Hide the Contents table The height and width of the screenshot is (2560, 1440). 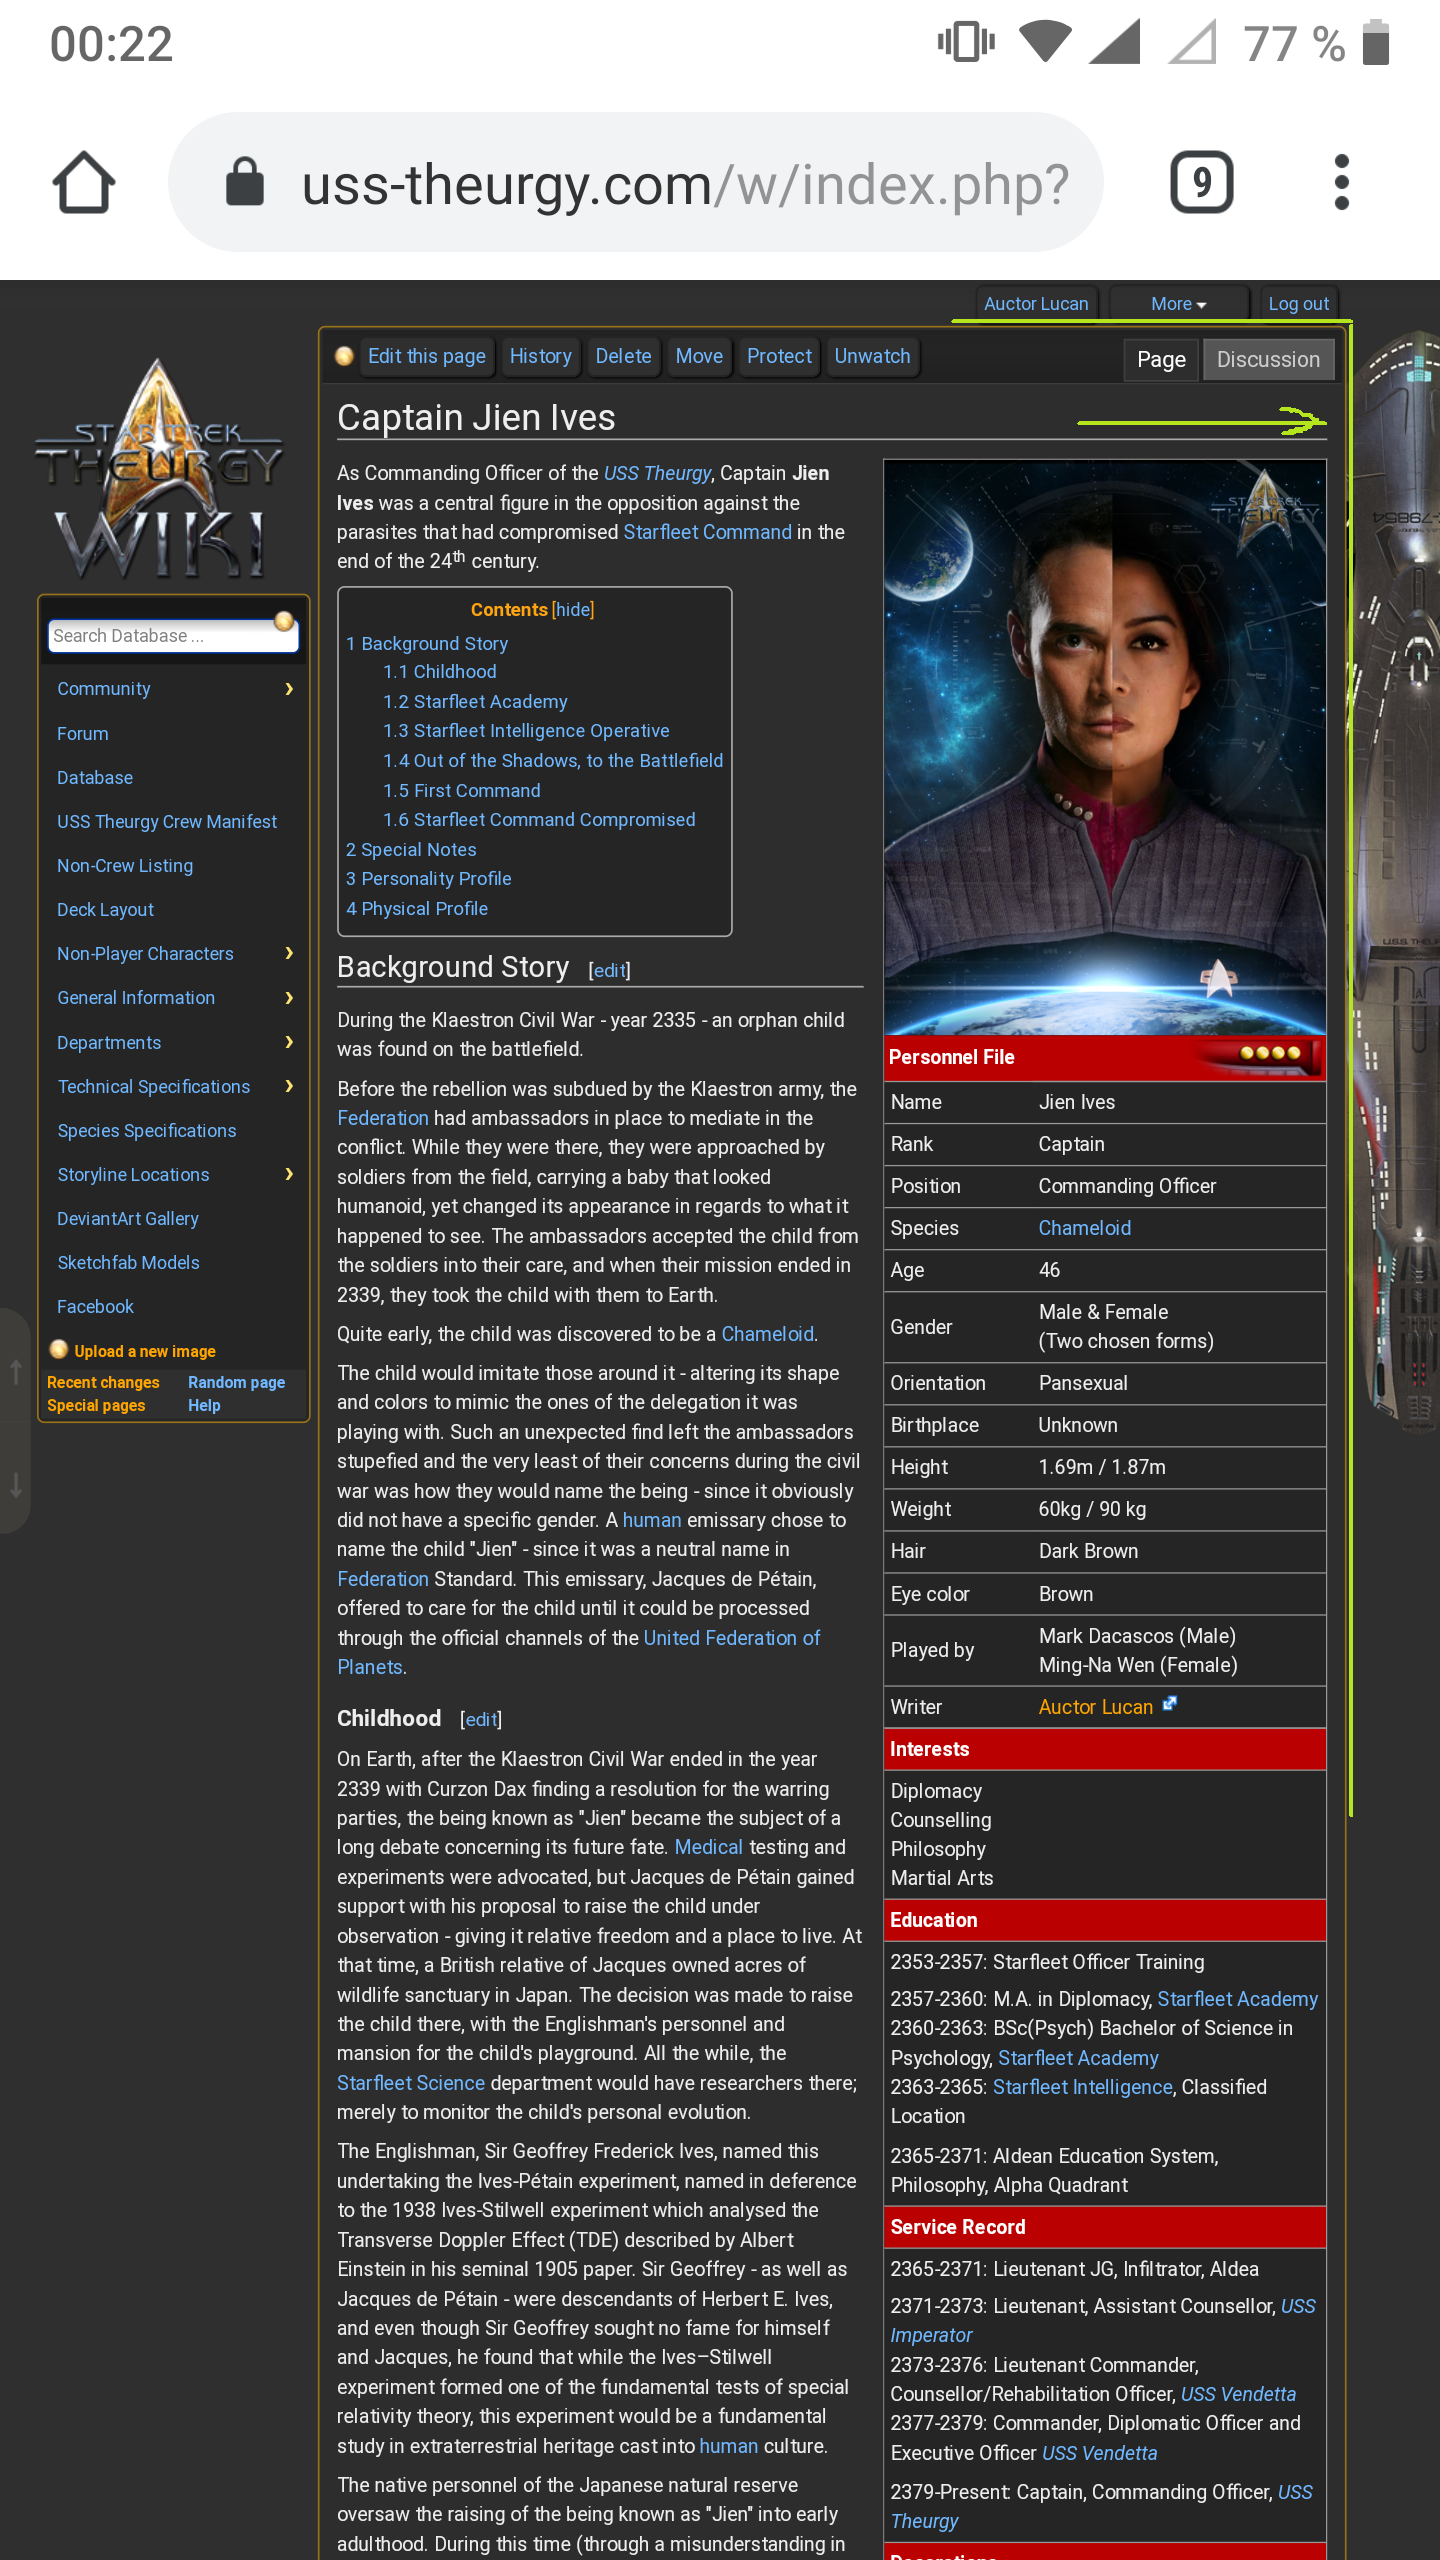click(573, 609)
